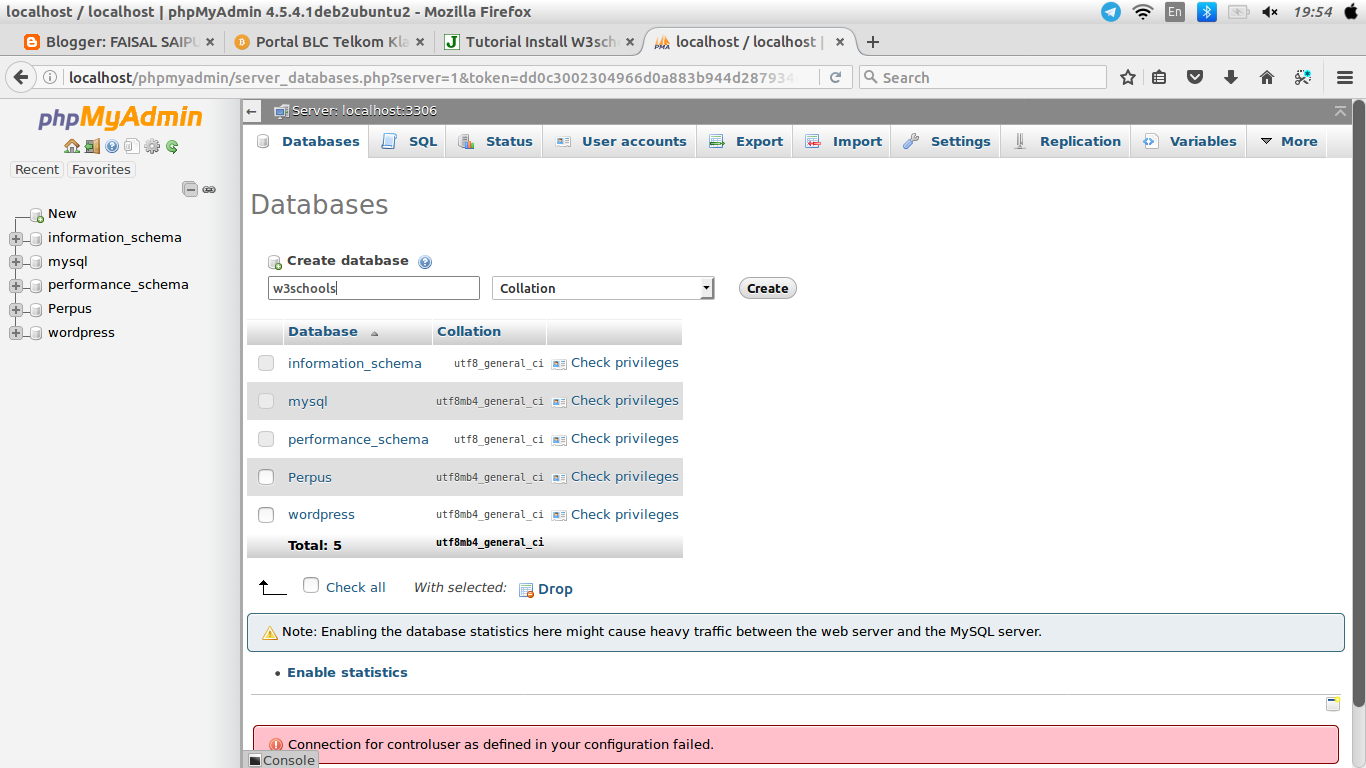Collapse all tree nodes using the minus icon
This screenshot has height=768, width=1366.
pyautogui.click(x=190, y=188)
